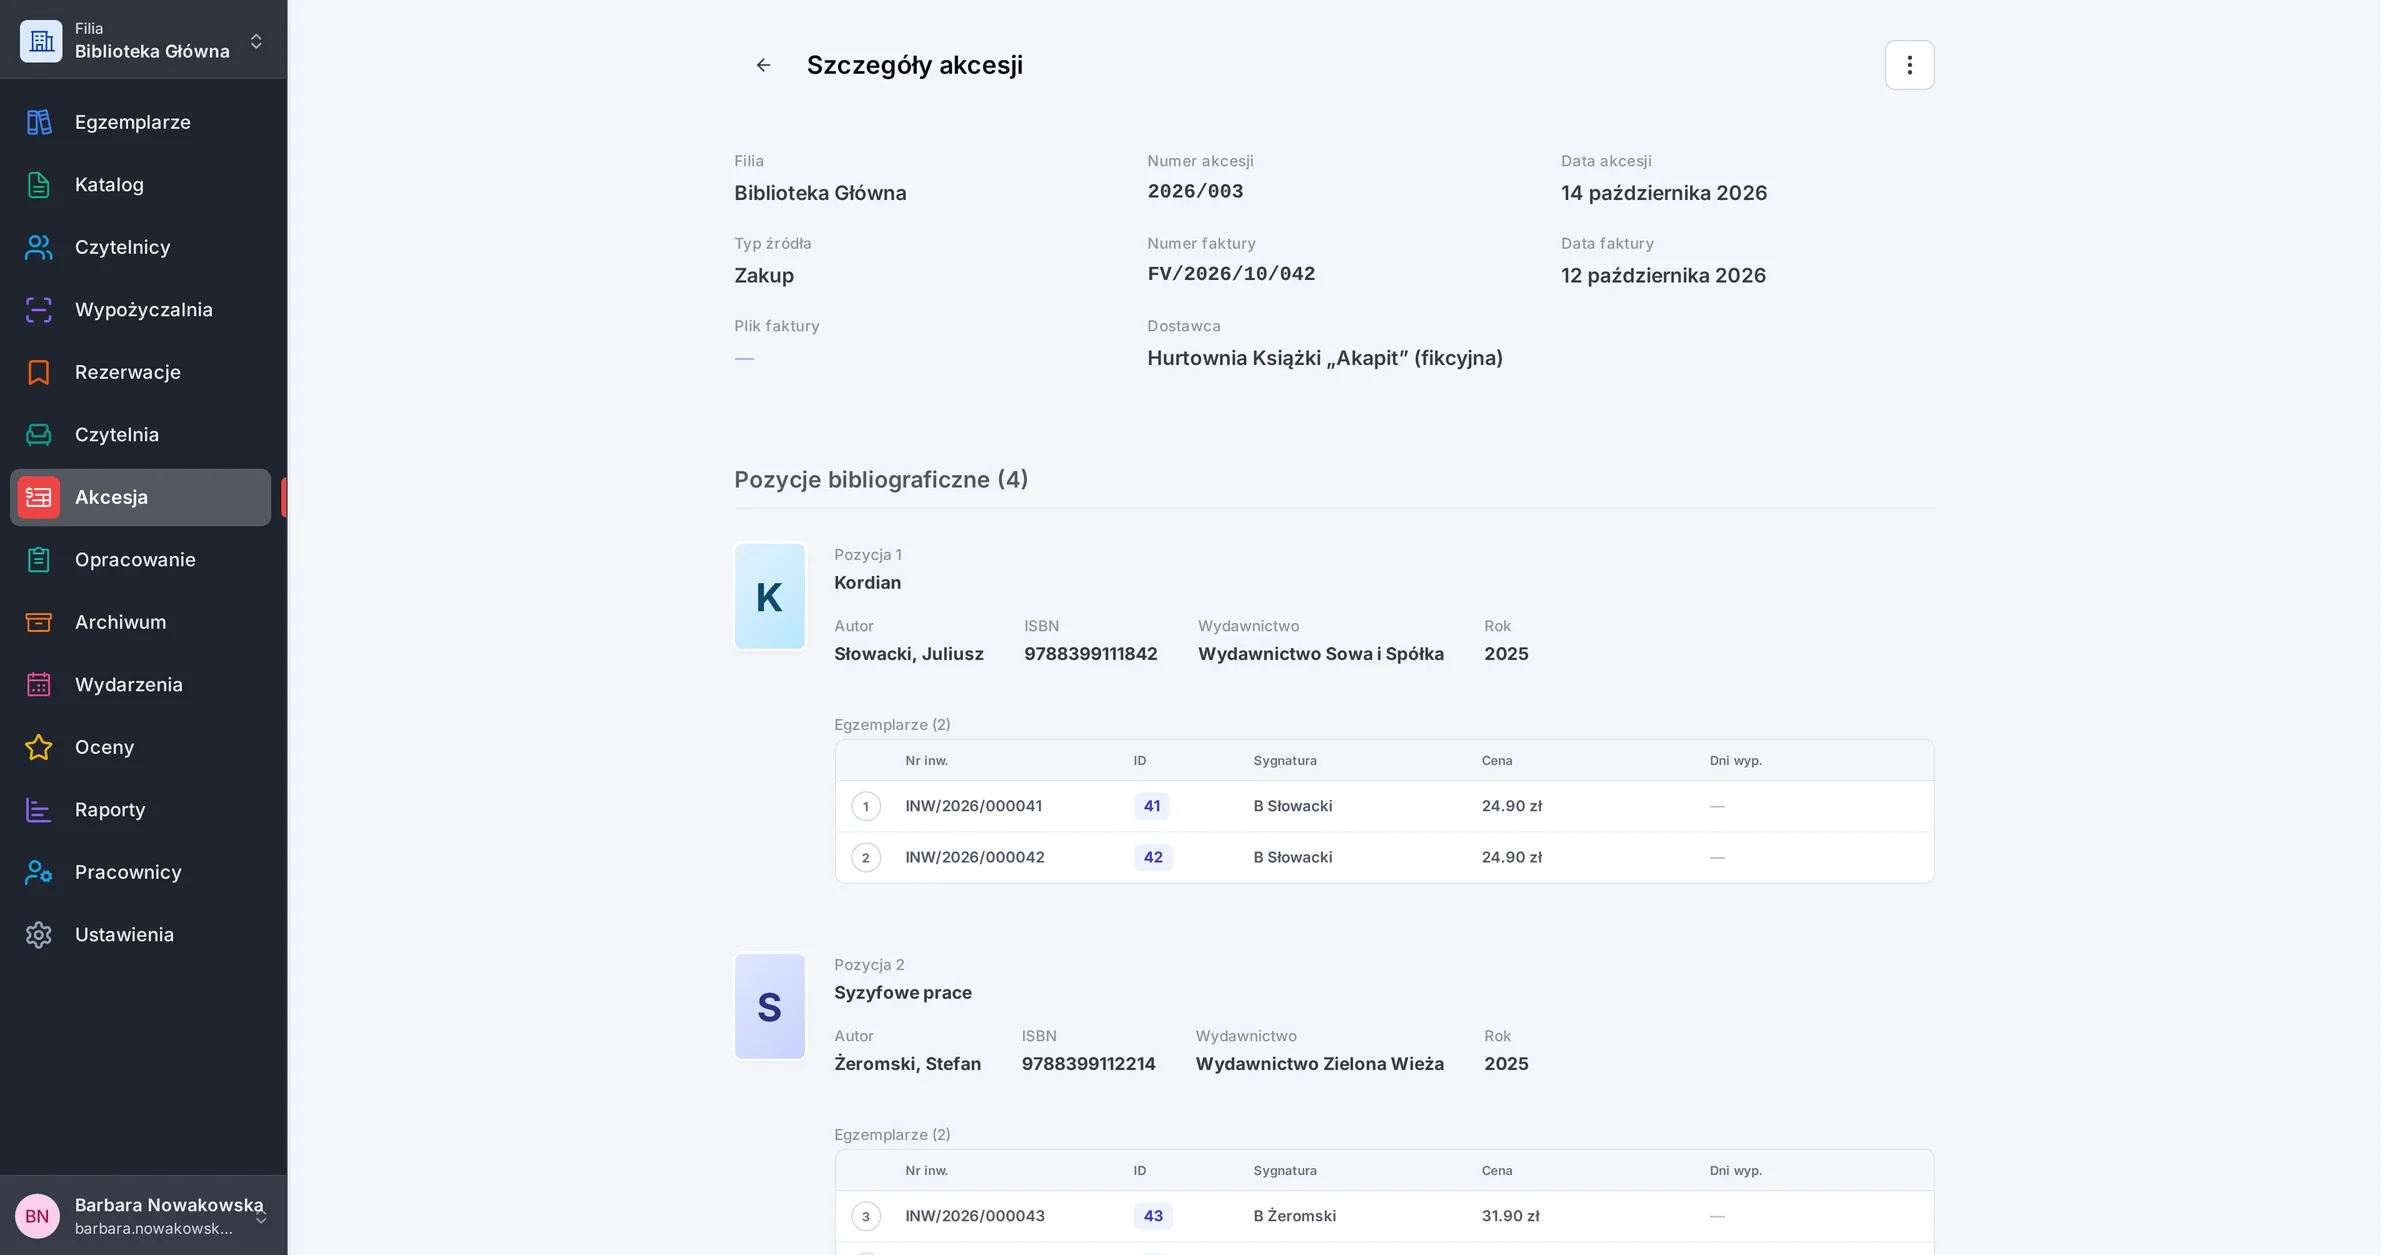Click publisher Wydawnictwo Zielona Wieża
The height and width of the screenshot is (1255, 2400).
pyautogui.click(x=1319, y=1064)
